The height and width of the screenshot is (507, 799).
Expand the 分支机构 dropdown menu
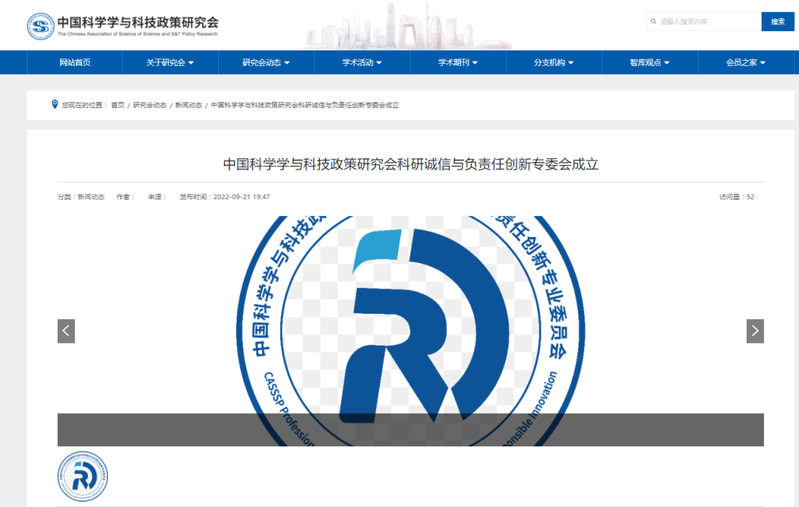[x=553, y=62]
